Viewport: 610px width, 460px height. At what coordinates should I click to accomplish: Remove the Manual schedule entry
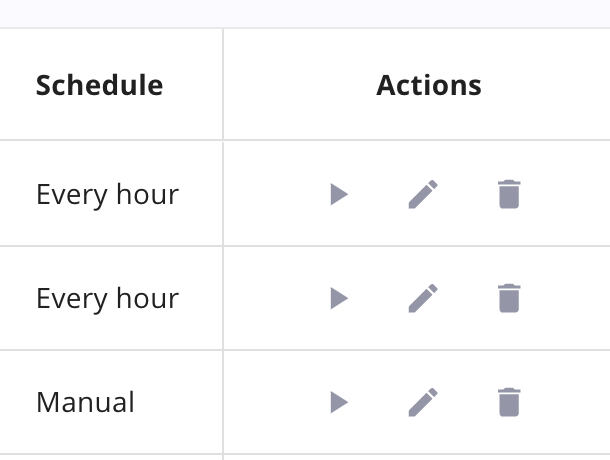(x=509, y=403)
